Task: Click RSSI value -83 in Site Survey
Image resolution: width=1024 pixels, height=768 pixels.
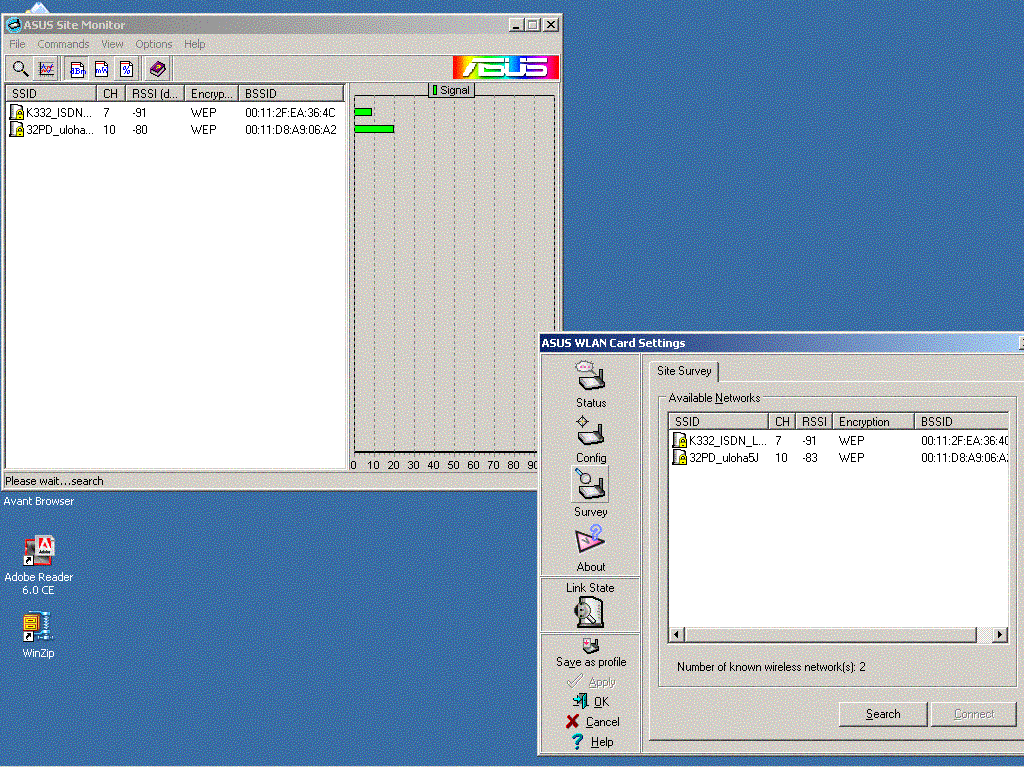Action: click(810, 457)
